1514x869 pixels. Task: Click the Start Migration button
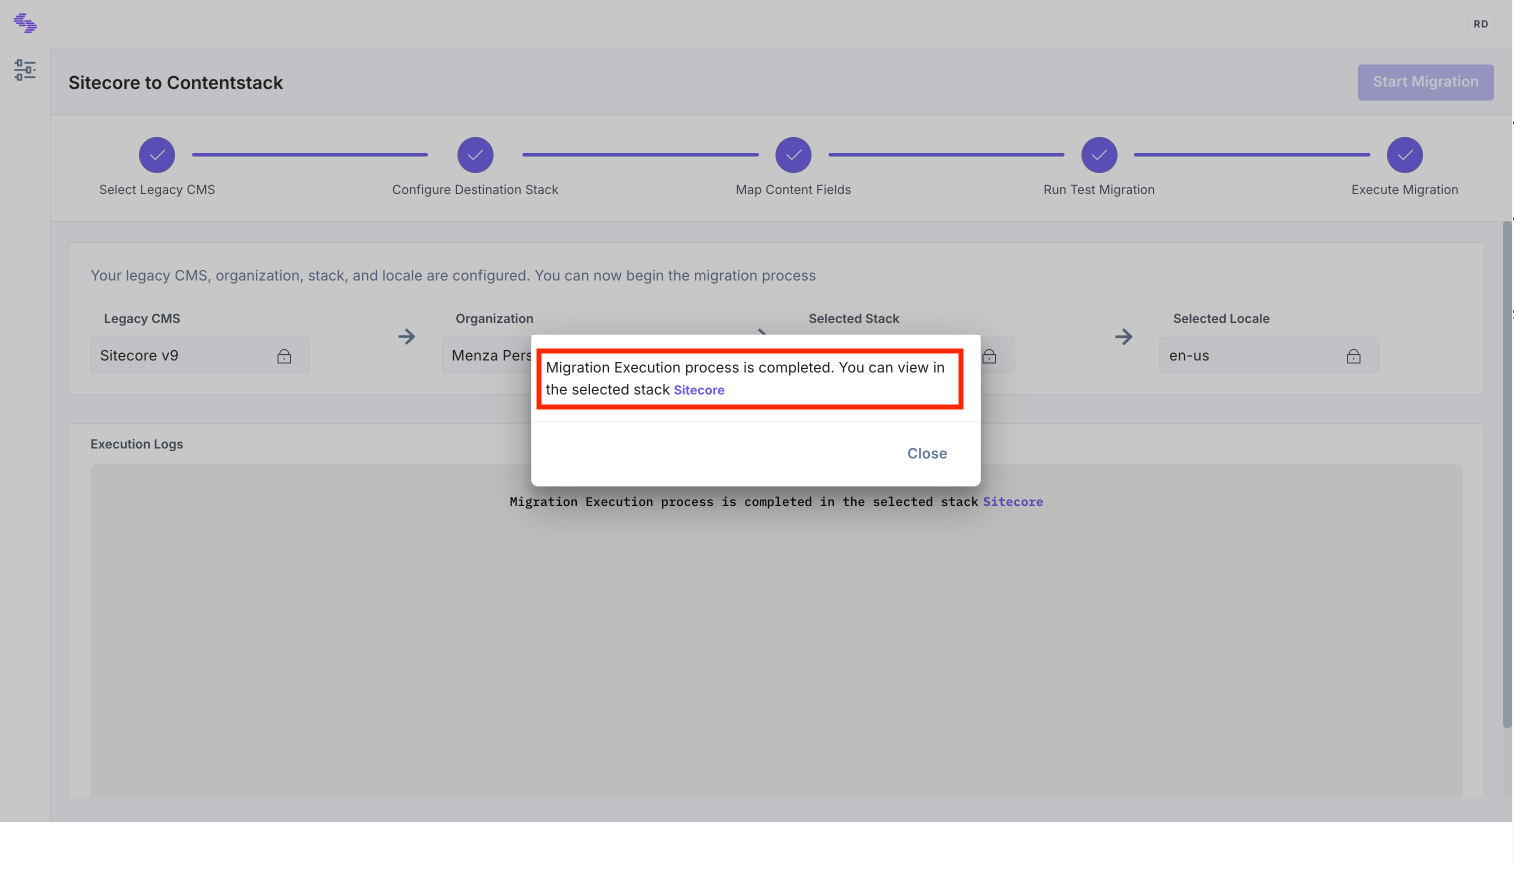pos(1425,82)
